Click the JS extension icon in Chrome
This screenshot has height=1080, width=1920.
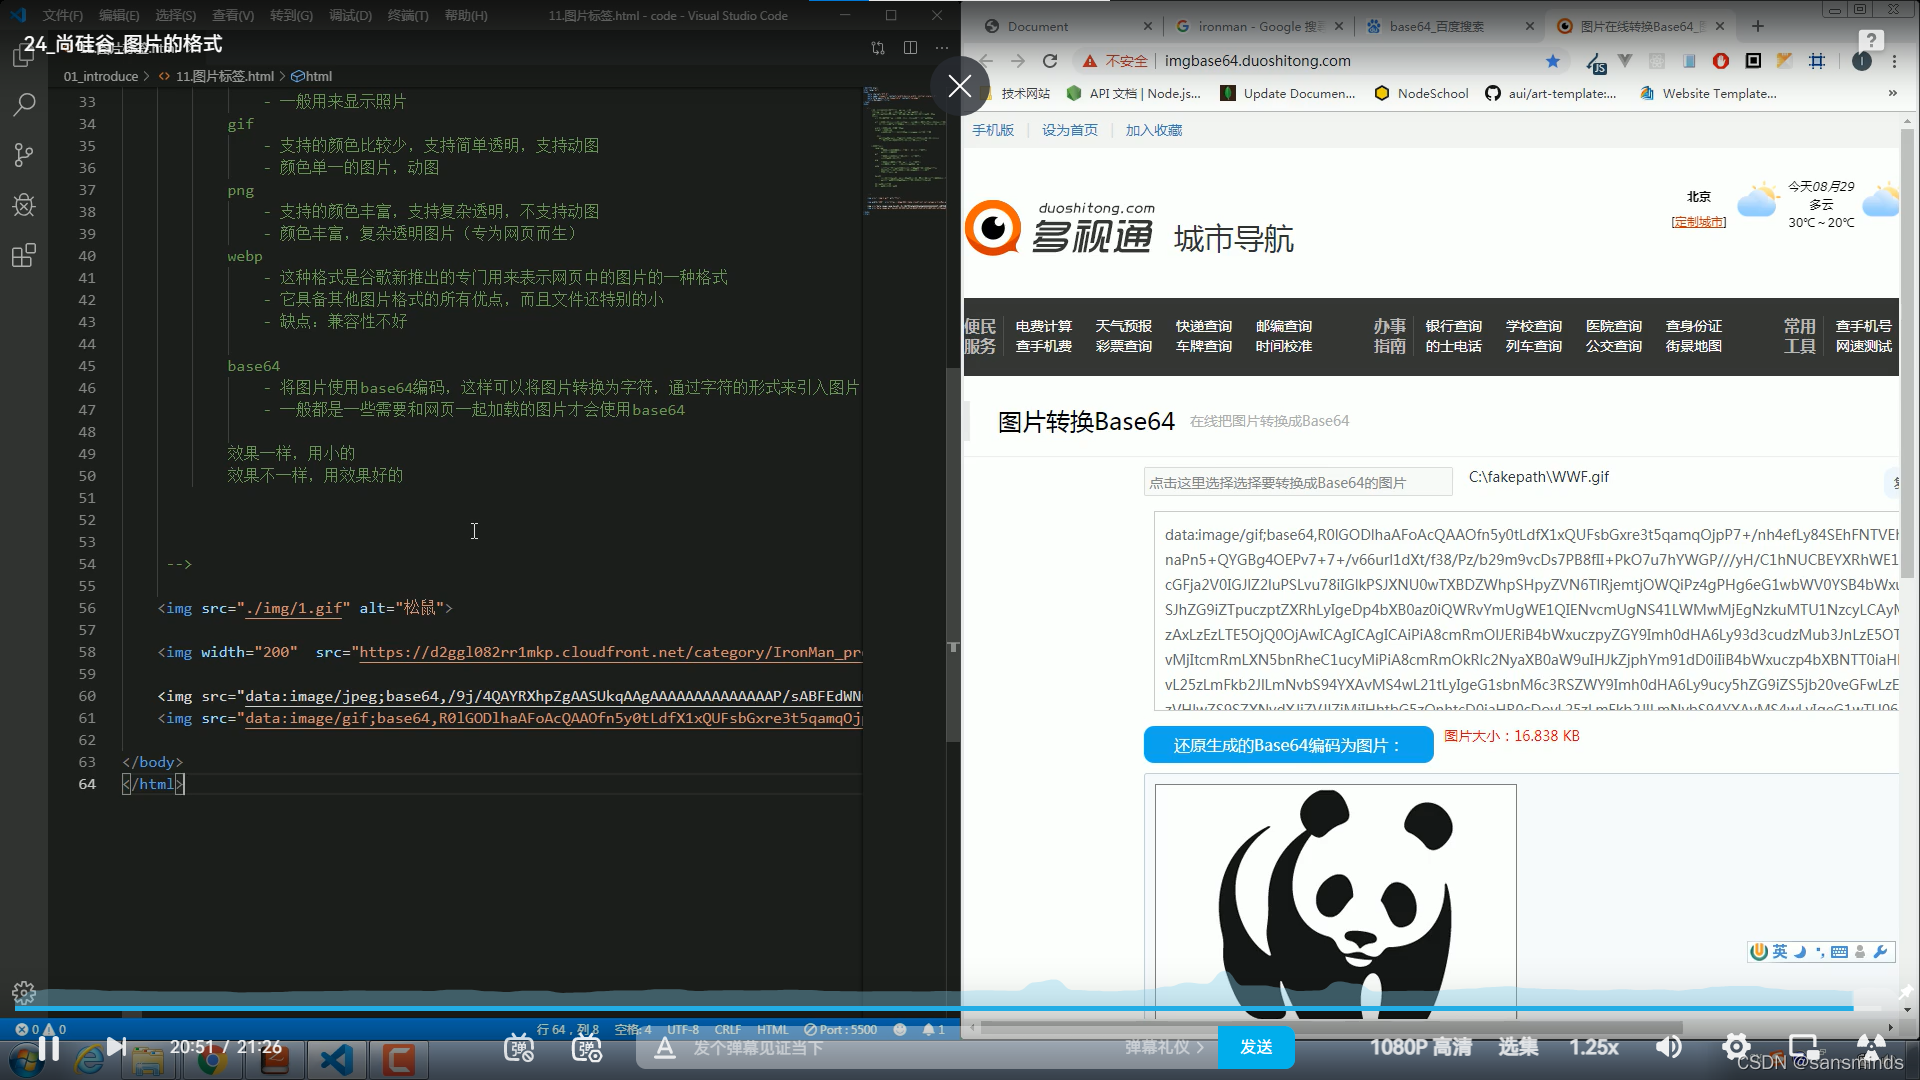[x=1595, y=62]
